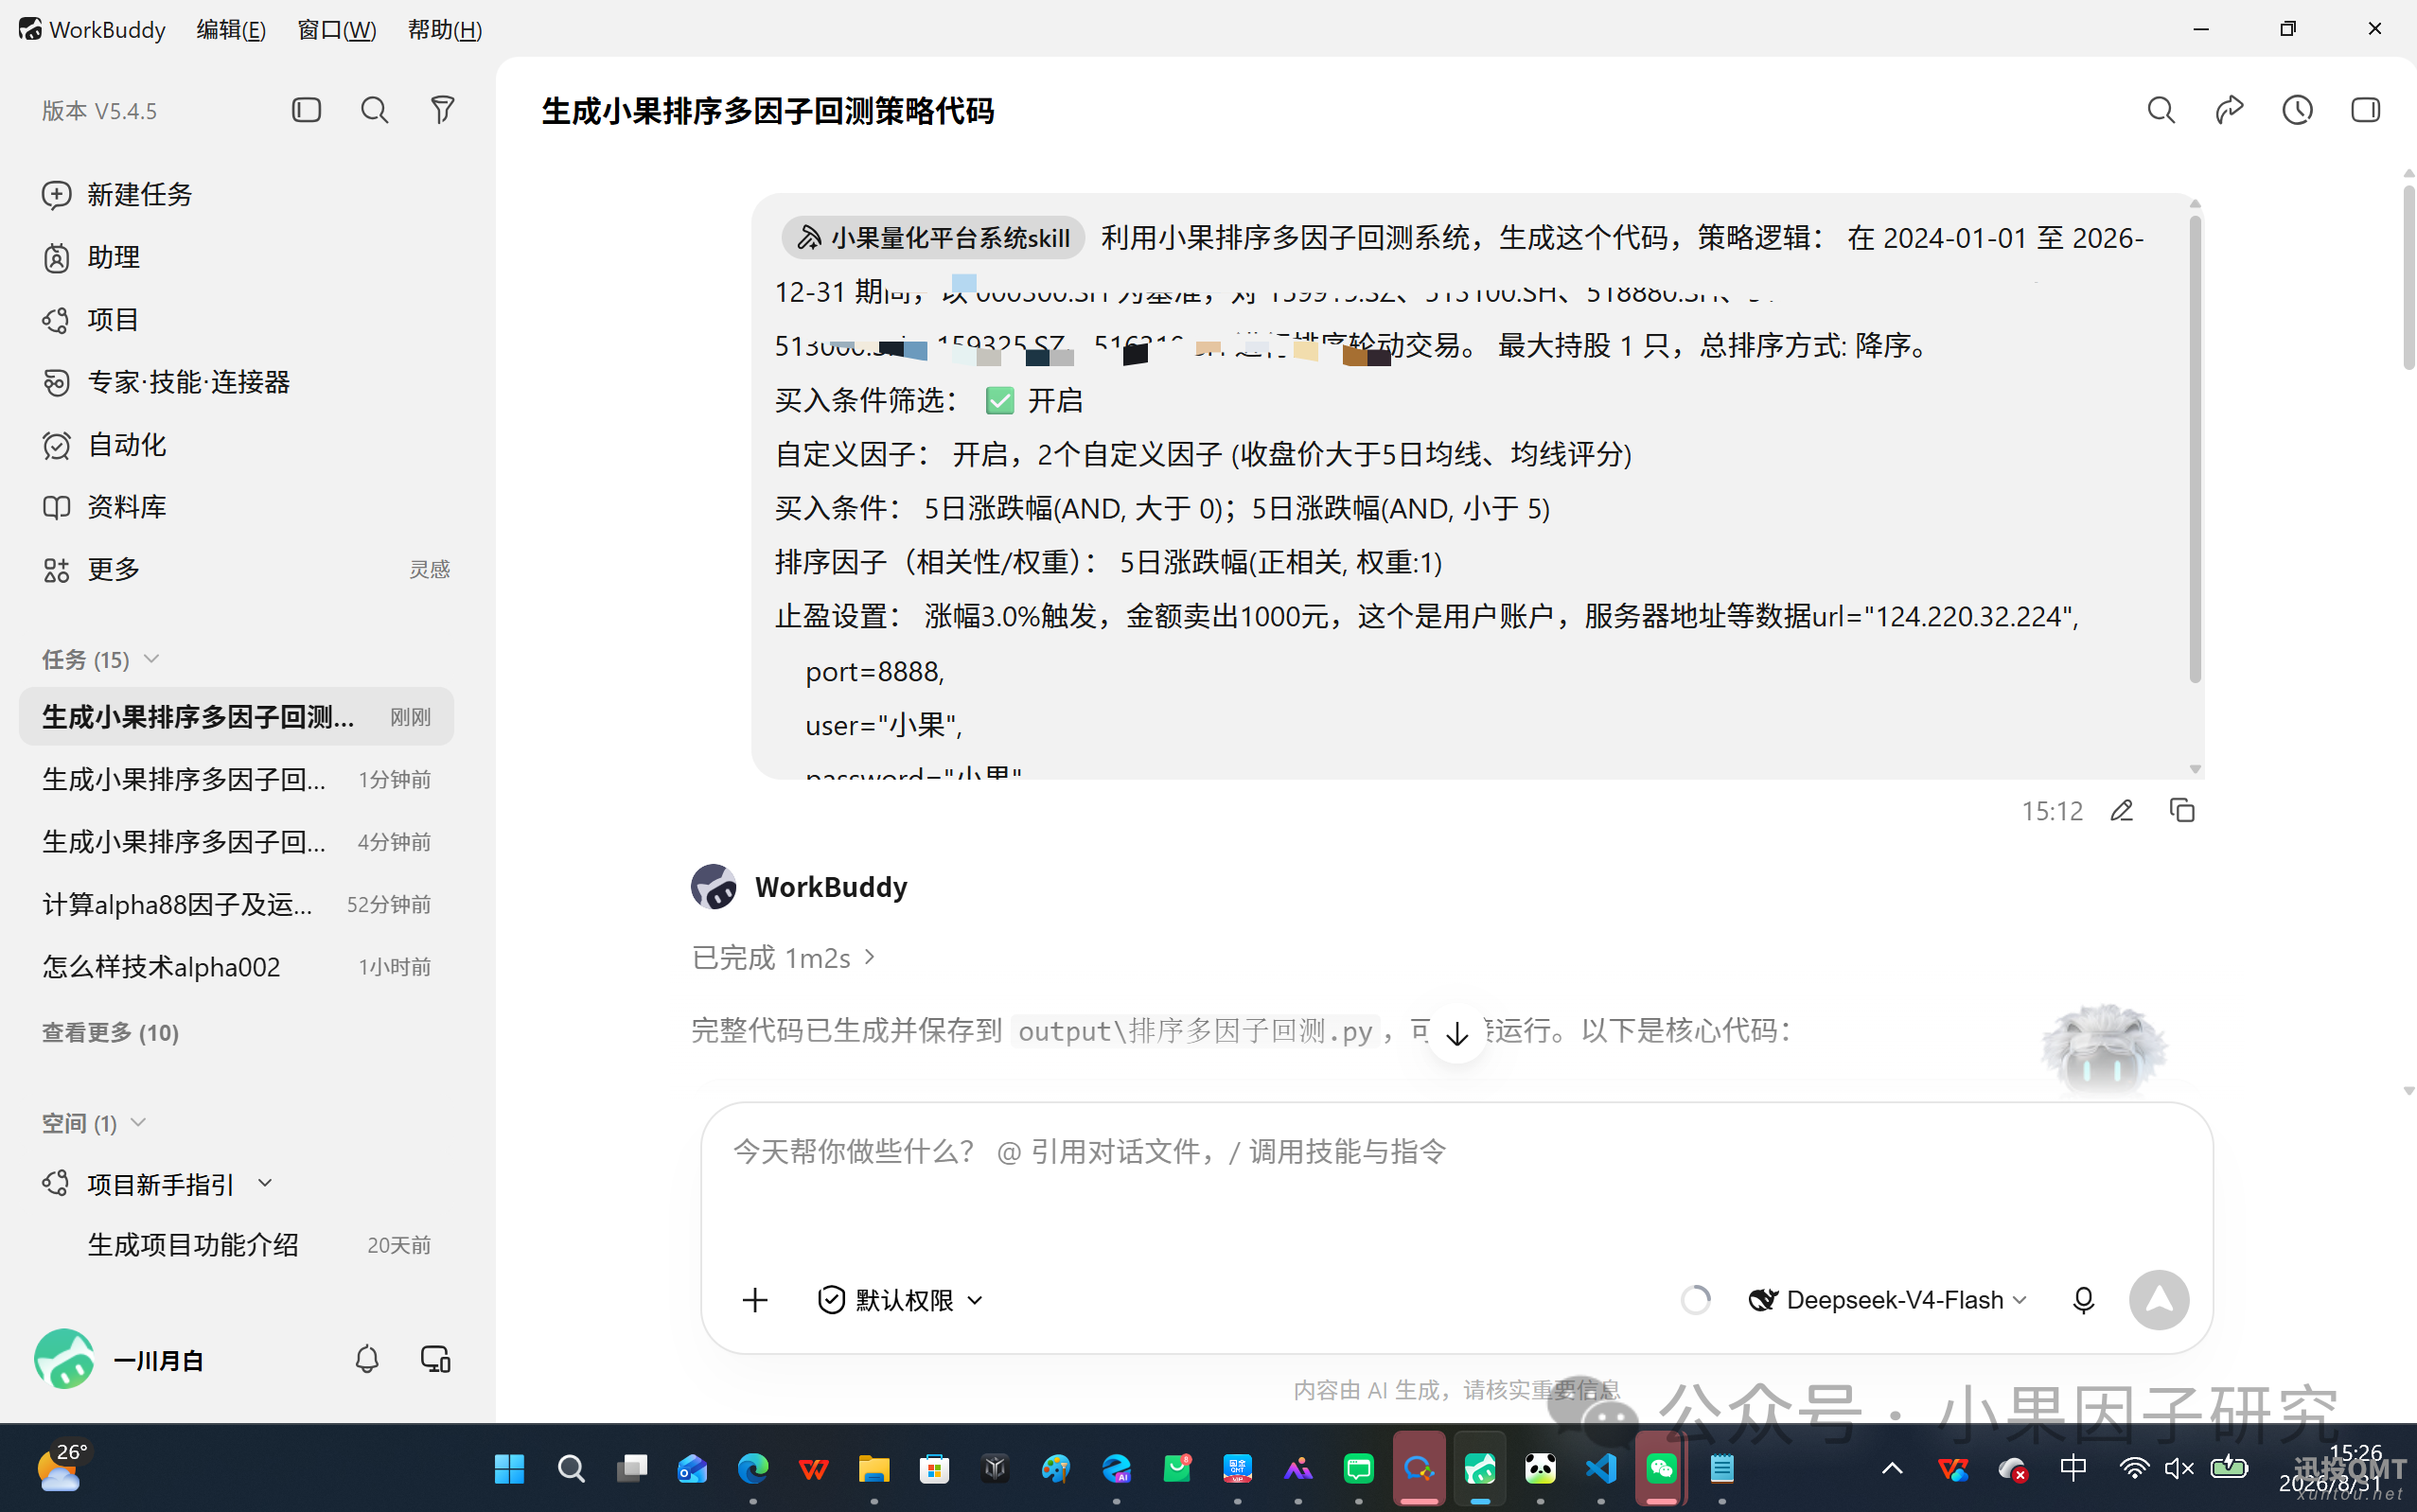Select the task dated 4分钟前
The width and height of the screenshot is (2417, 1512).
[x=236, y=841]
